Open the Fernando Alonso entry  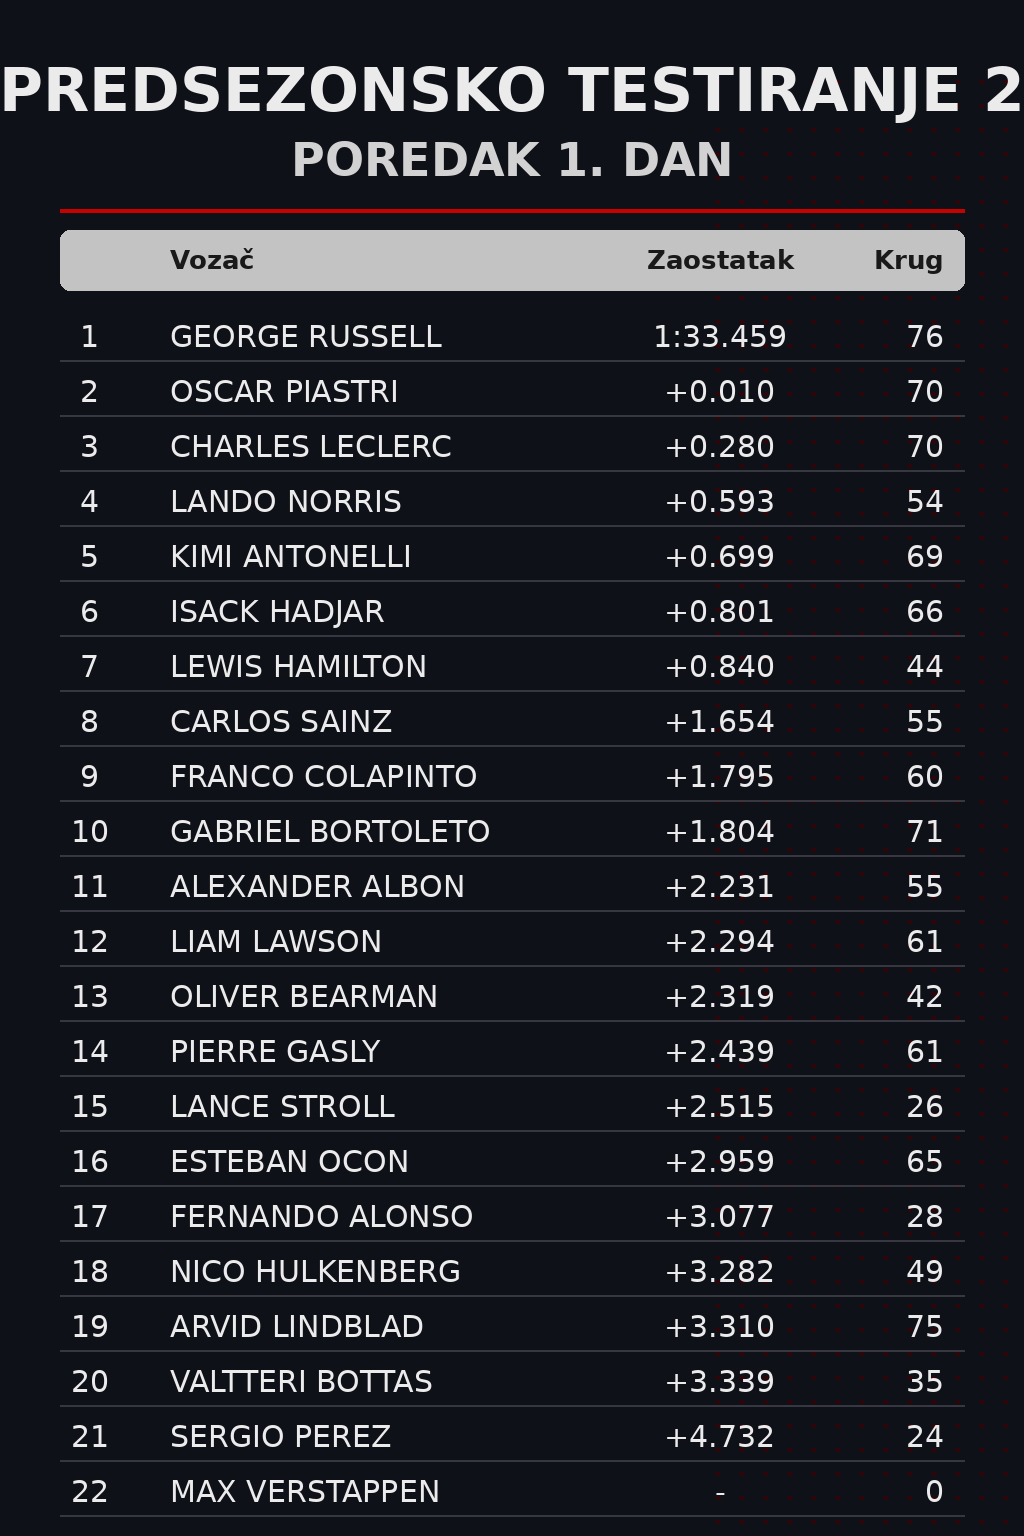pyautogui.click(x=321, y=1217)
